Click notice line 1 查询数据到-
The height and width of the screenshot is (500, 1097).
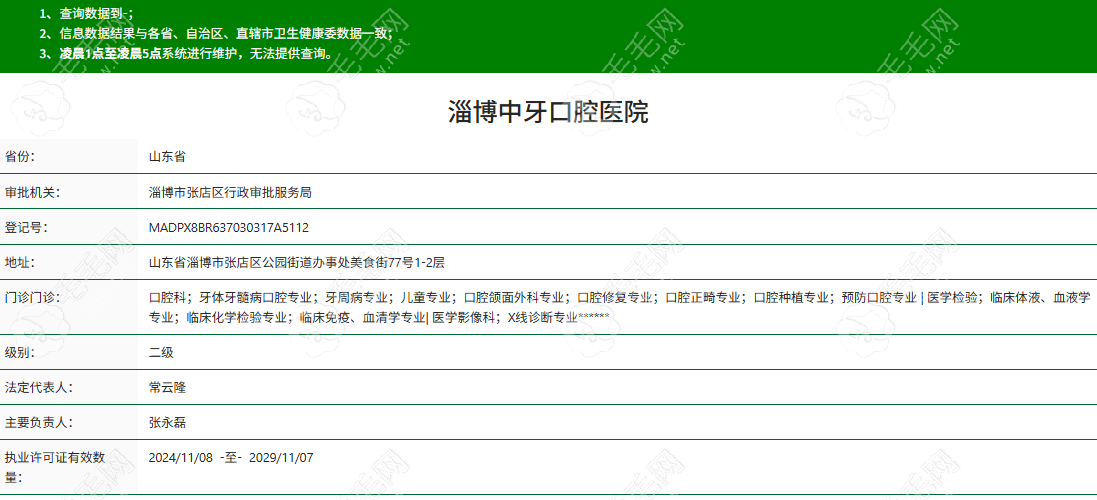(x=86, y=13)
